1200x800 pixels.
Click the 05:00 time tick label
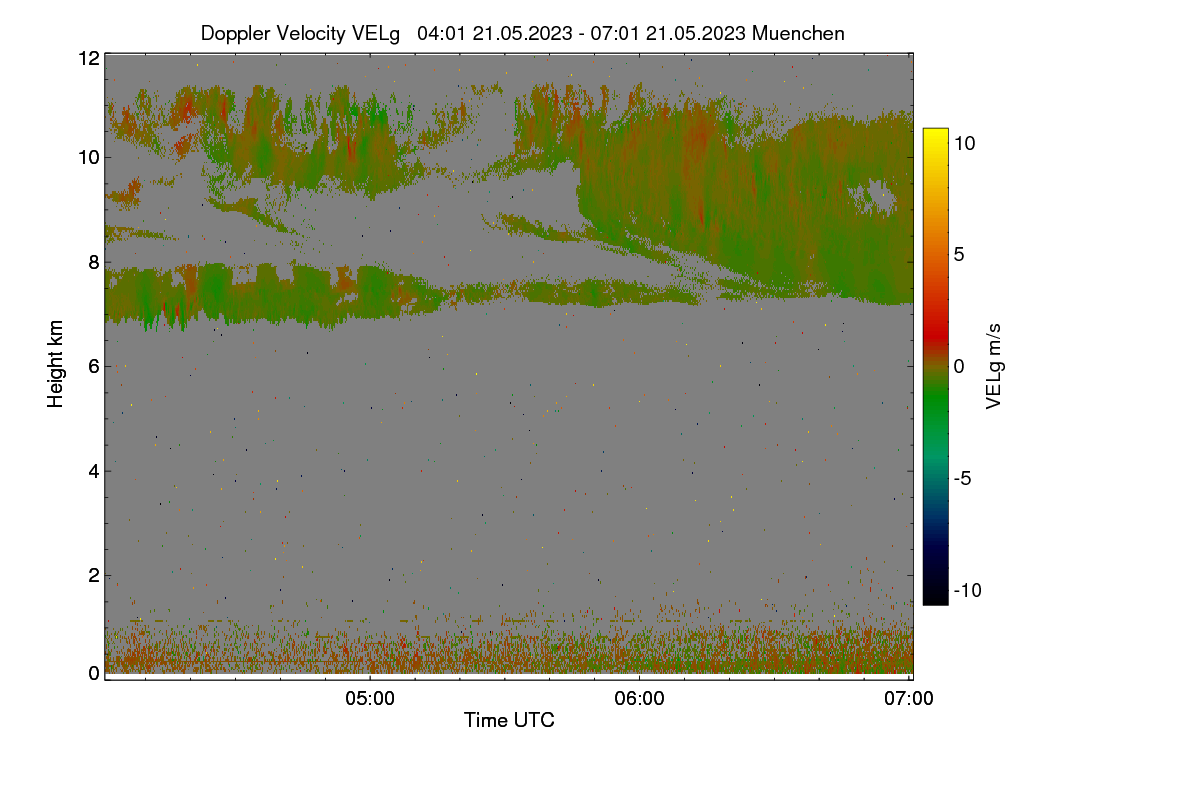[x=369, y=699]
